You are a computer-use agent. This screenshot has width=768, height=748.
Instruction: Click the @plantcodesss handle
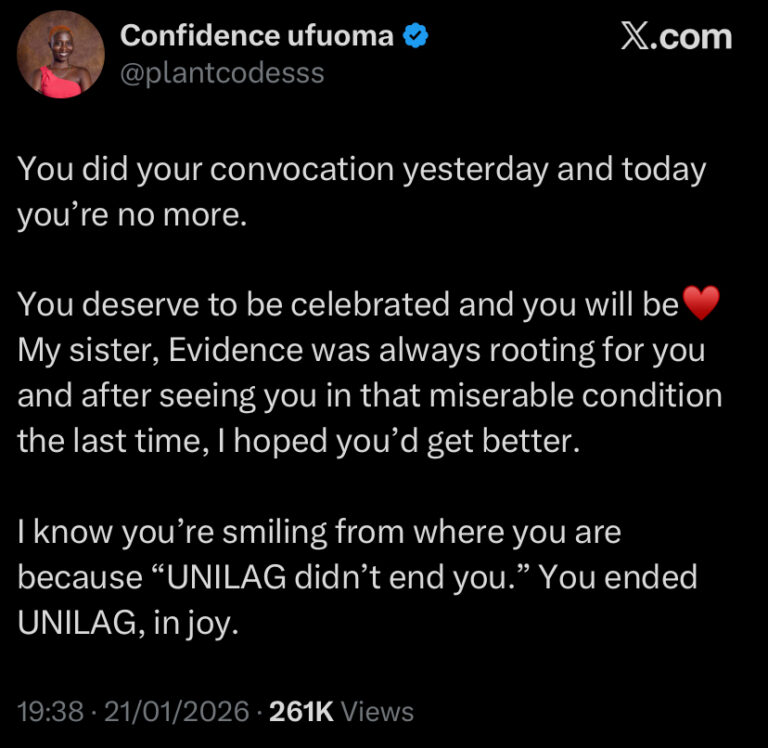click(222, 74)
